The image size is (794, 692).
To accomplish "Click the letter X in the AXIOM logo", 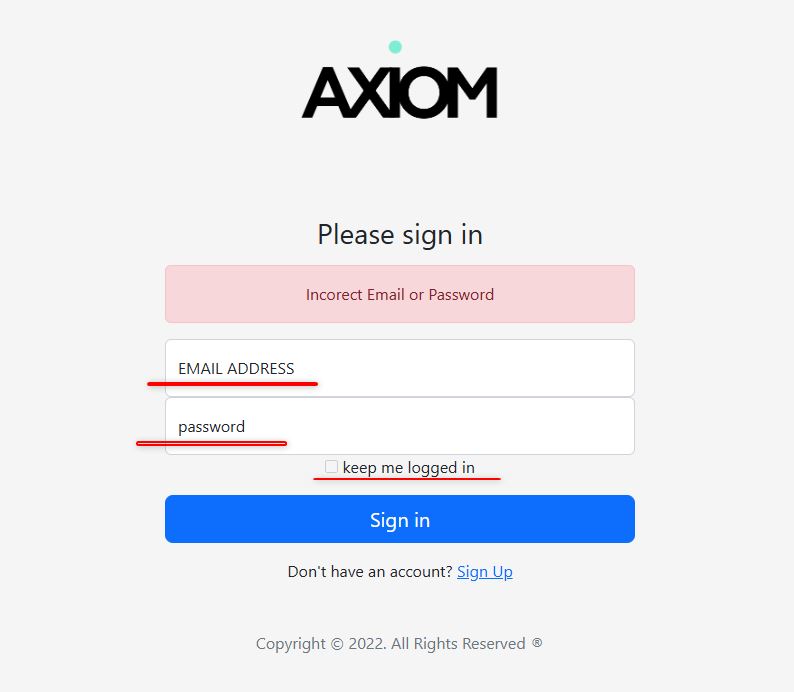I will point(369,93).
